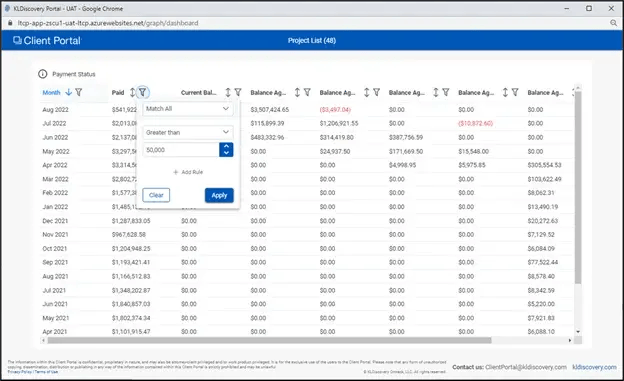Click the horizontal table scrollbar
This screenshot has width=624, height=381.
click(269, 340)
